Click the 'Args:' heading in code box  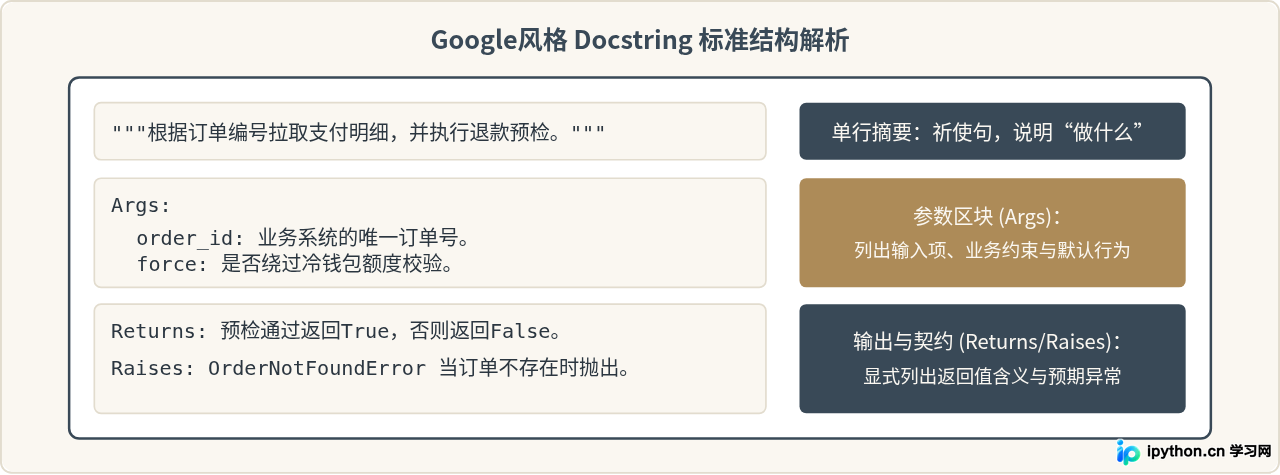pyautogui.click(x=141, y=205)
